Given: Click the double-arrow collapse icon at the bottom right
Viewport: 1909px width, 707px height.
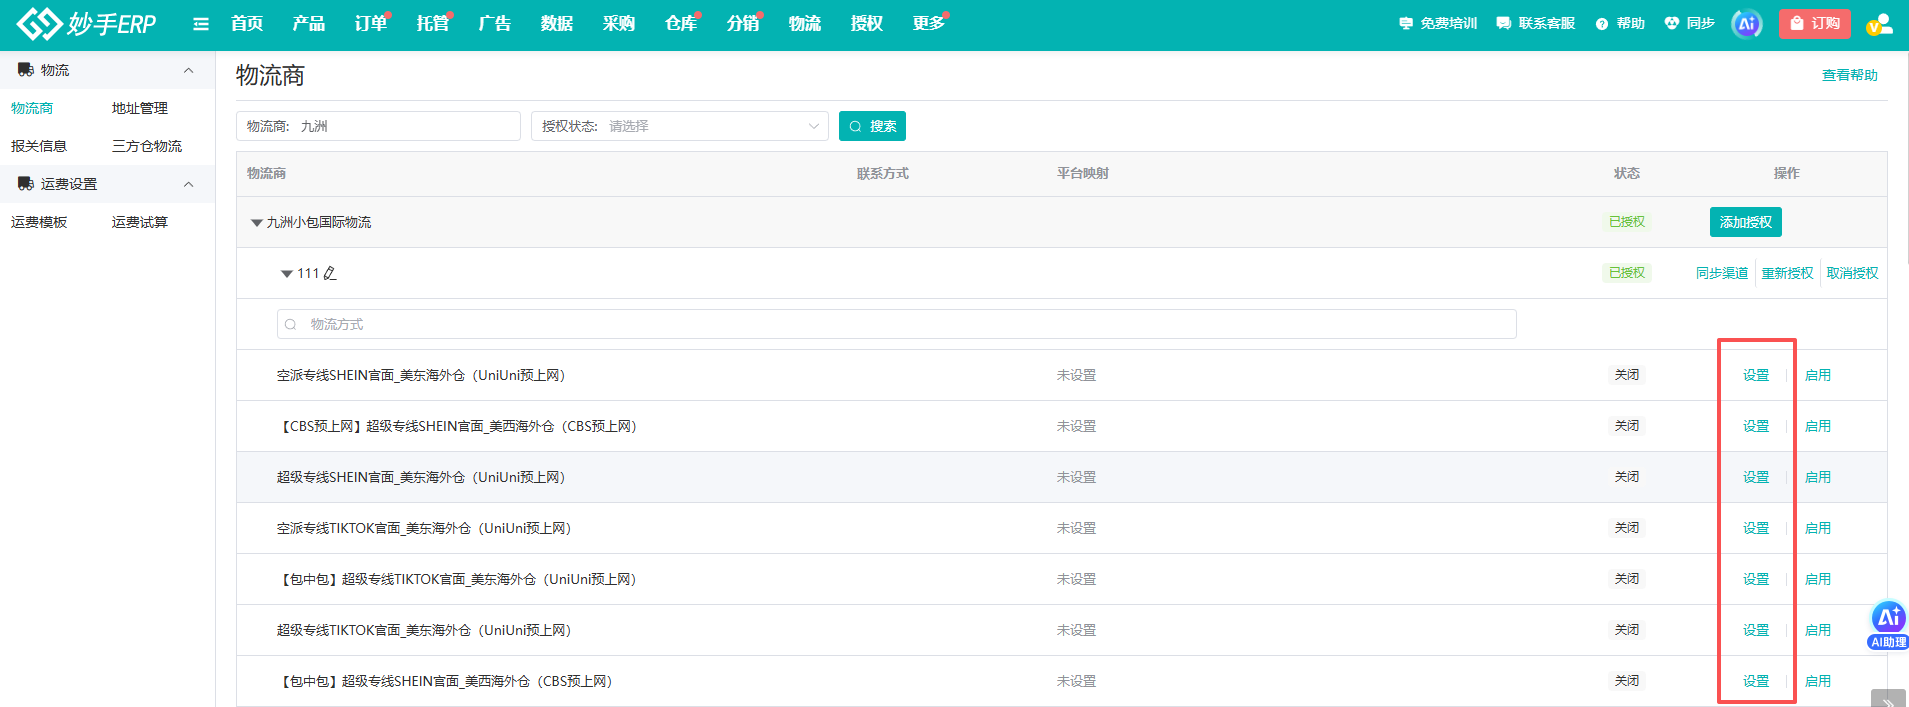Looking at the screenshot, I should [x=1888, y=700].
